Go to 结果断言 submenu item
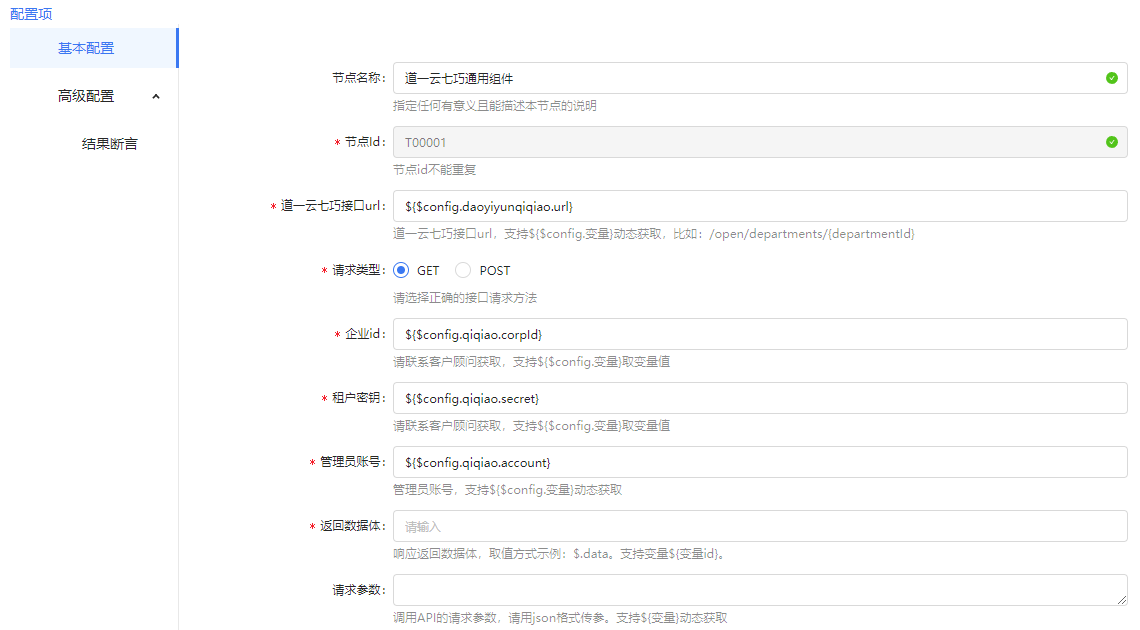Viewport: 1140px width, 630px height. click(109, 144)
